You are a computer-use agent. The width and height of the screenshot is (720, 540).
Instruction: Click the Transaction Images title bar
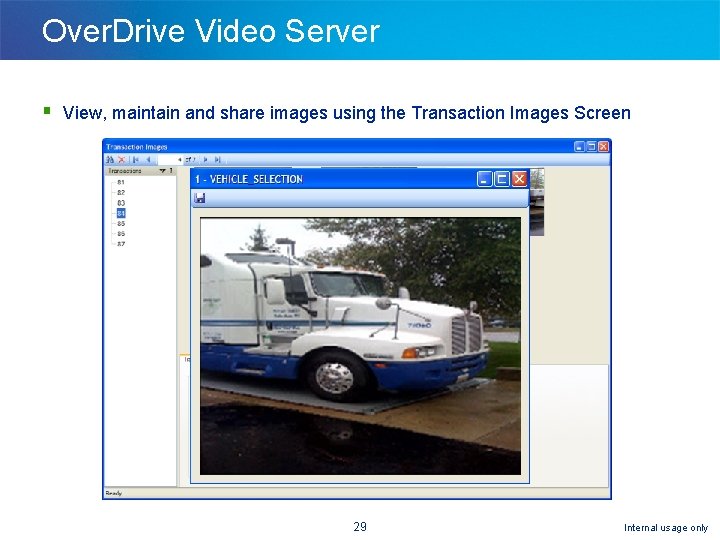[x=357, y=146]
